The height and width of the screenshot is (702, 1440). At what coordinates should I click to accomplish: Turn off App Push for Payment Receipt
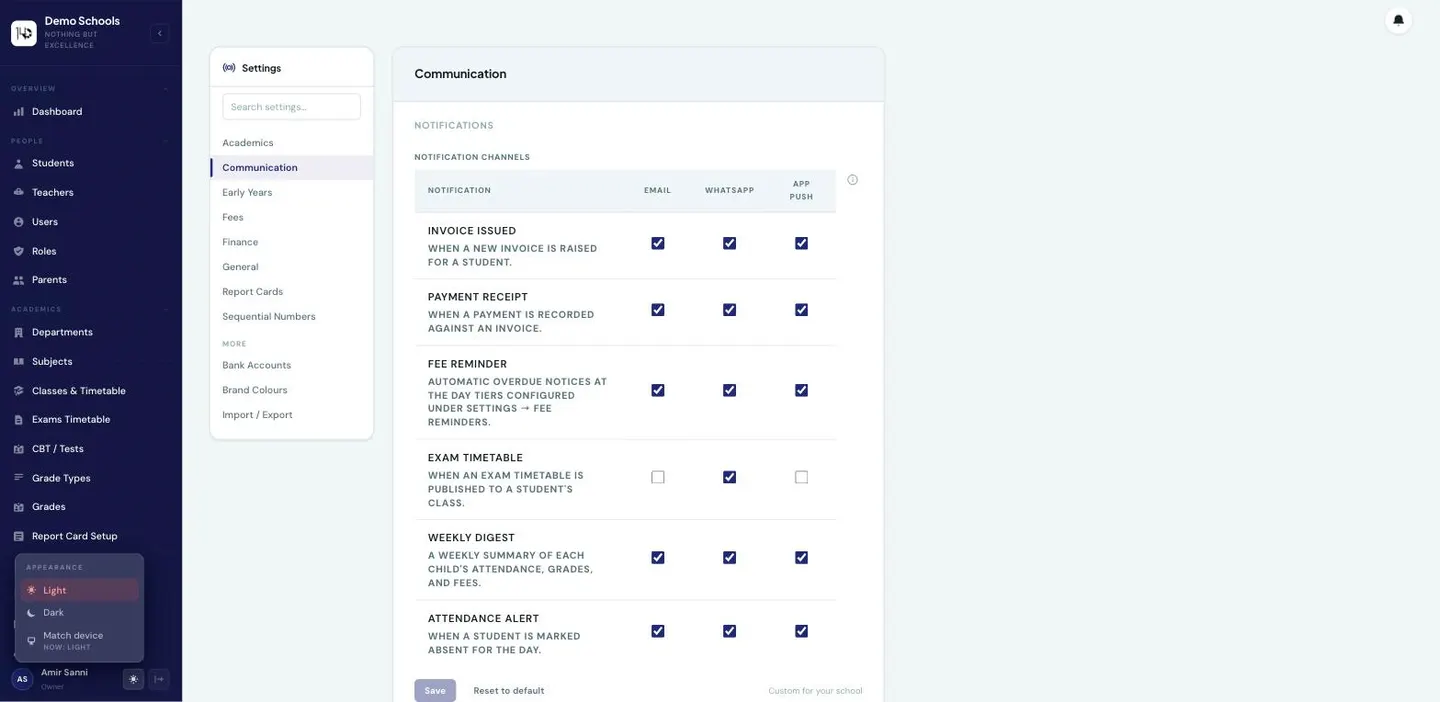click(802, 310)
